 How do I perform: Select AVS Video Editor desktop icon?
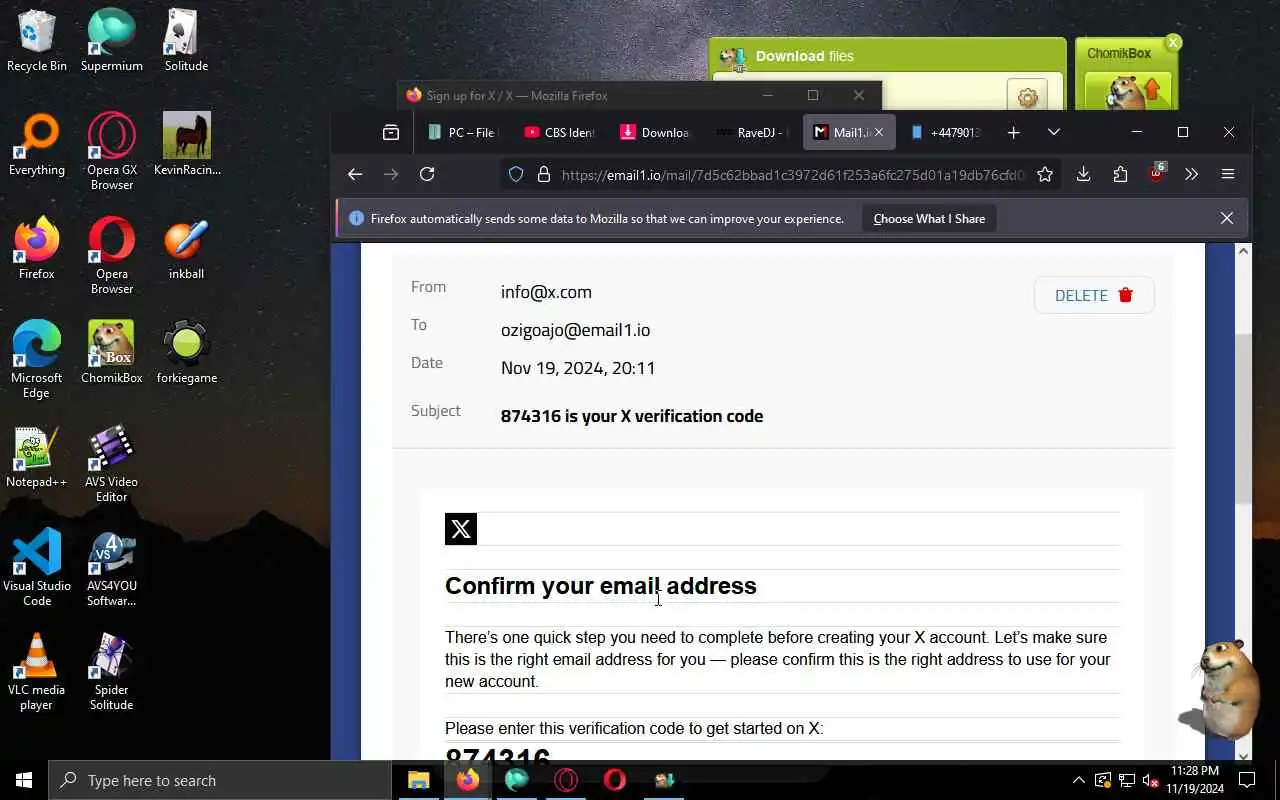click(112, 464)
